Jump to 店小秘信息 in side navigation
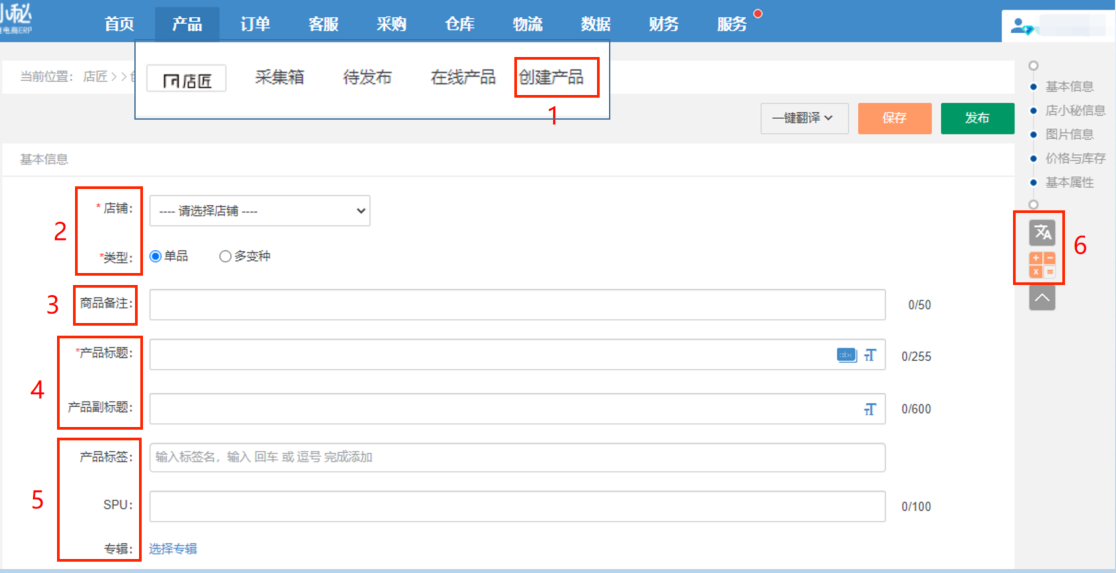 tap(1075, 110)
